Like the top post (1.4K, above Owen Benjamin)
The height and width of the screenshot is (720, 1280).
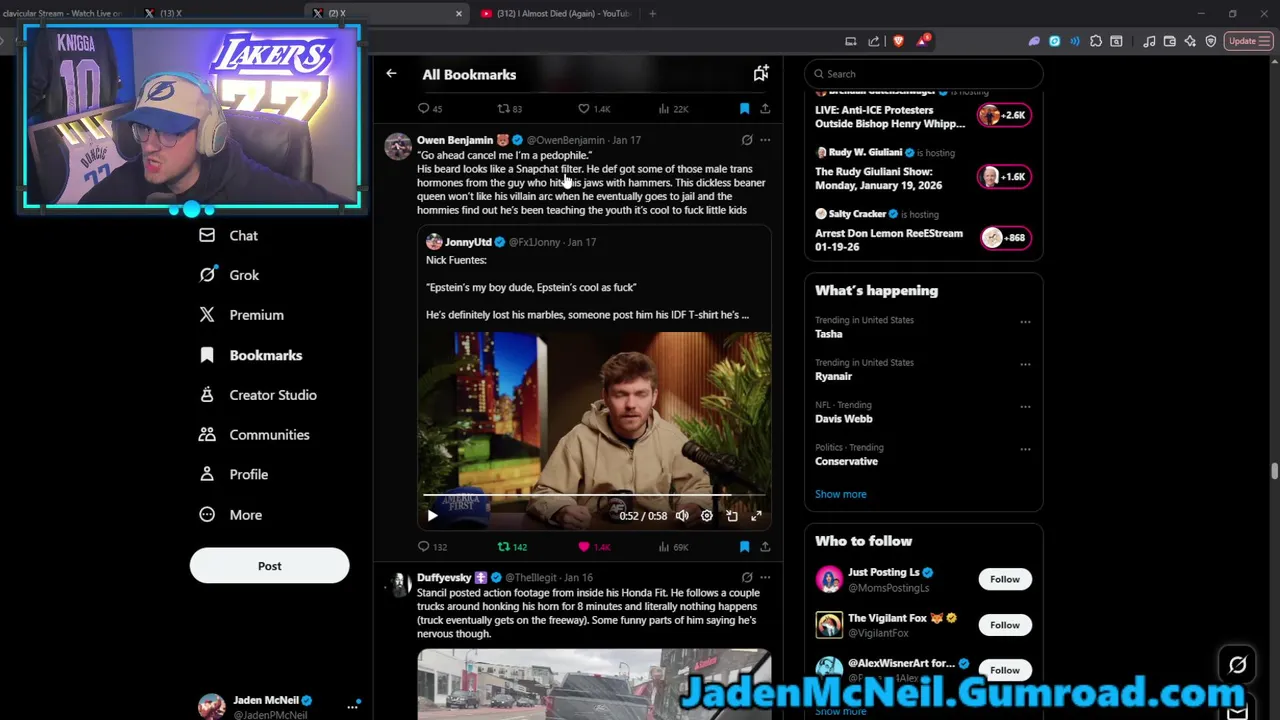coord(593,108)
